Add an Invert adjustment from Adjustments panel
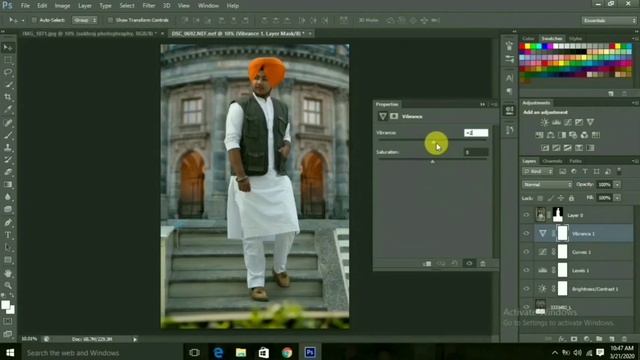 click(545, 147)
